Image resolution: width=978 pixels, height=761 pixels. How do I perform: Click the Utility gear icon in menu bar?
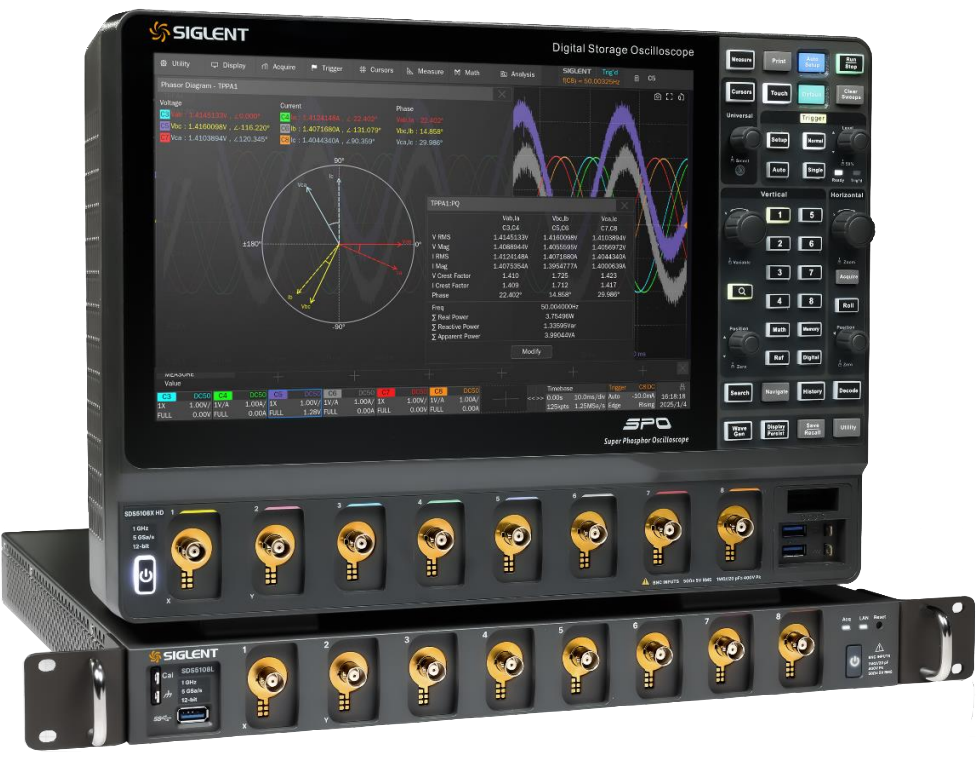[166, 64]
